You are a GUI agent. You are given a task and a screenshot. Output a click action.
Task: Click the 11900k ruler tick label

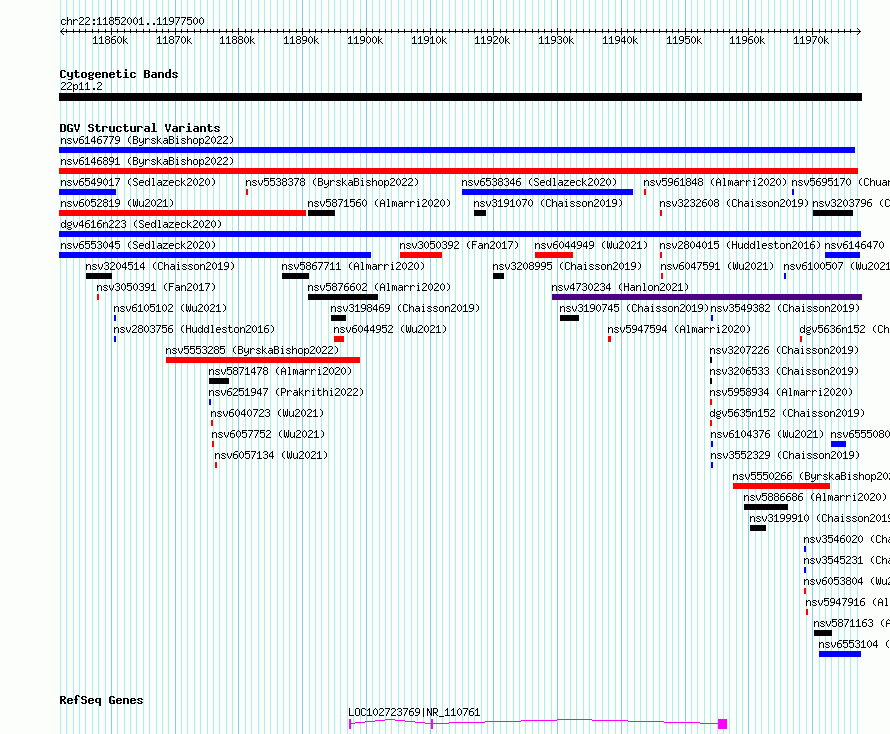tap(365, 40)
